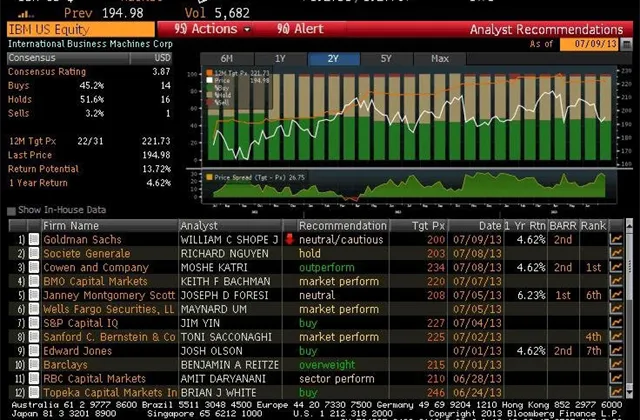Click the white Price legend swatch

209,80
